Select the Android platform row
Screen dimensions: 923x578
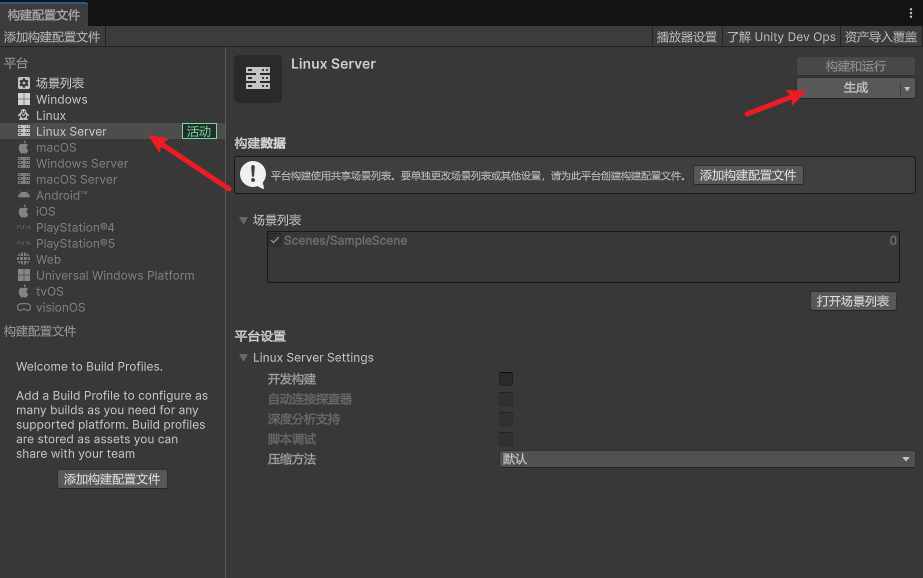tap(112, 195)
